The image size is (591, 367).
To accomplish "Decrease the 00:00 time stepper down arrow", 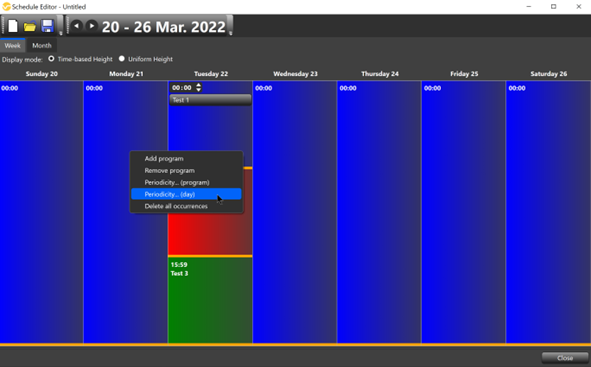I will pos(199,90).
